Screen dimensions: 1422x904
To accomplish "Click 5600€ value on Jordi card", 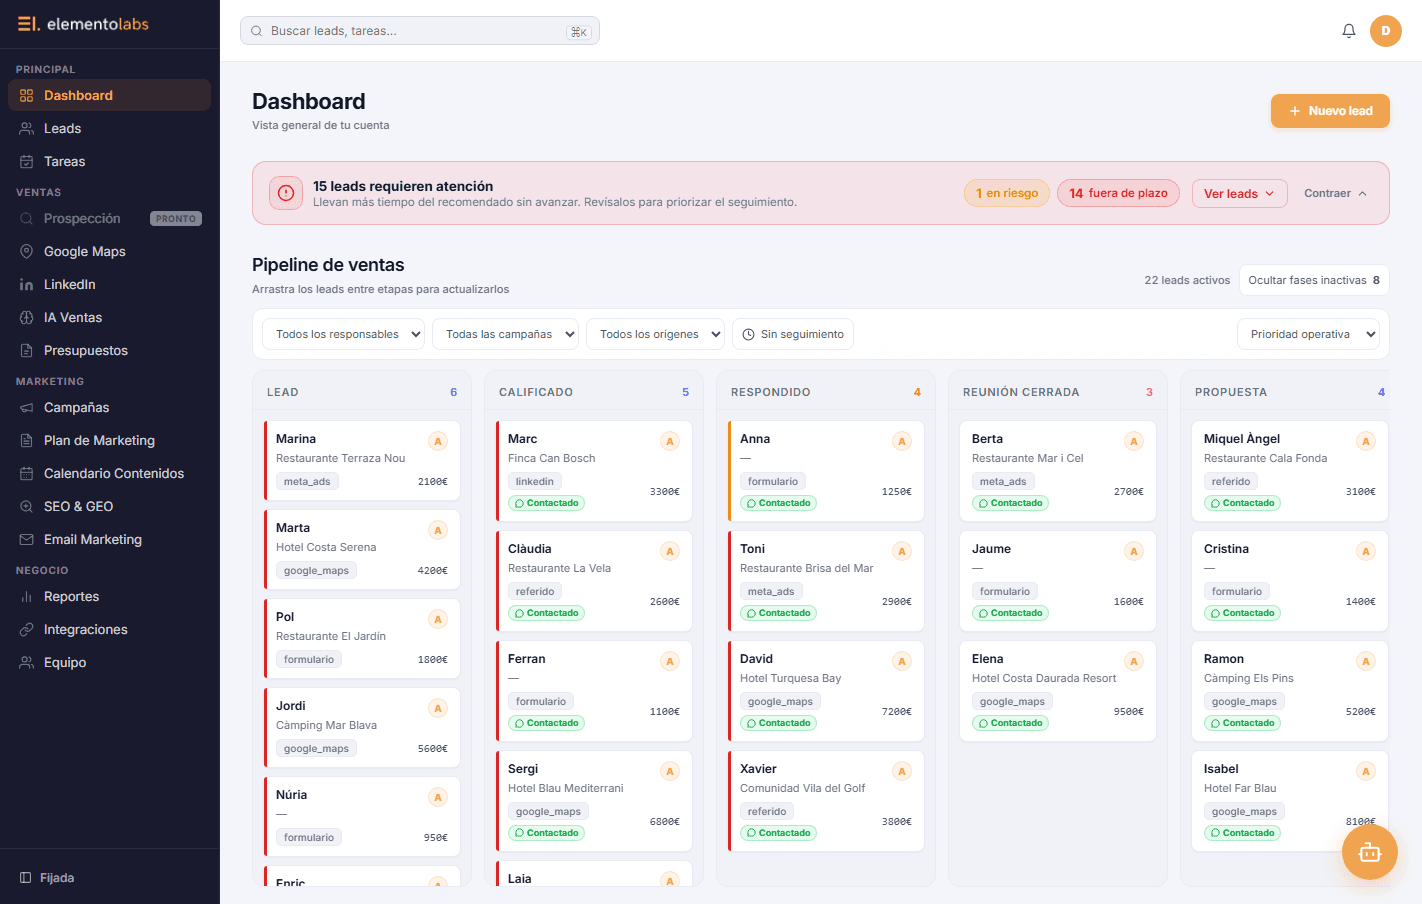I will [x=433, y=749].
